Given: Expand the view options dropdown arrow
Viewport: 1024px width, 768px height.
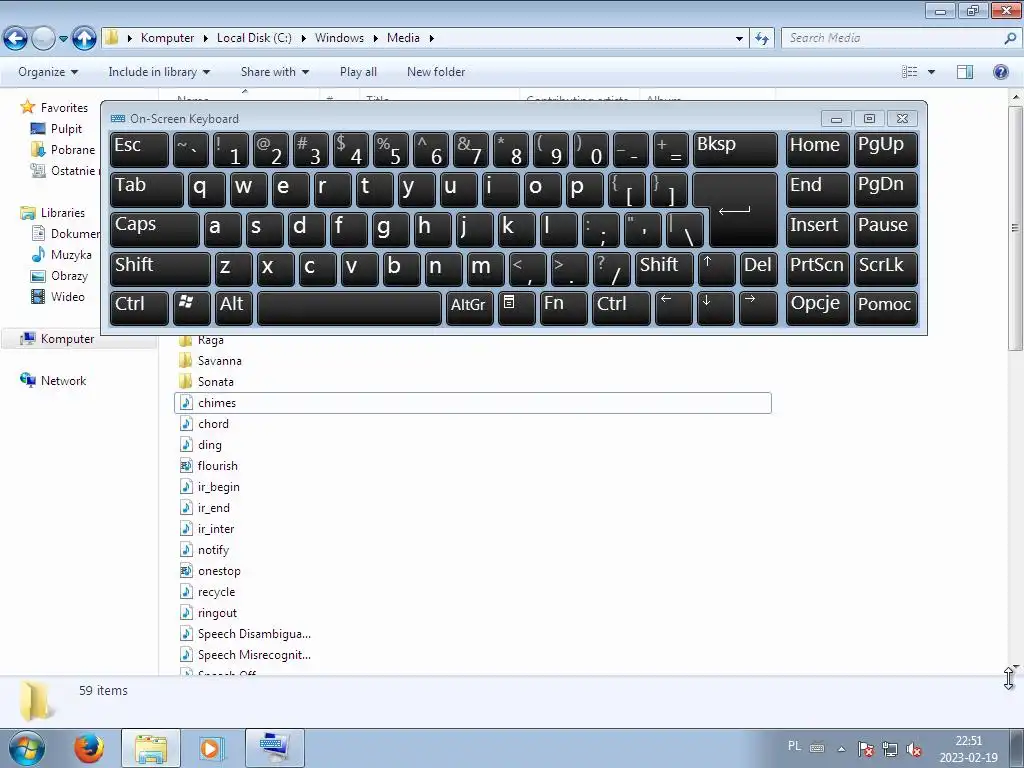Looking at the screenshot, I should (931, 72).
